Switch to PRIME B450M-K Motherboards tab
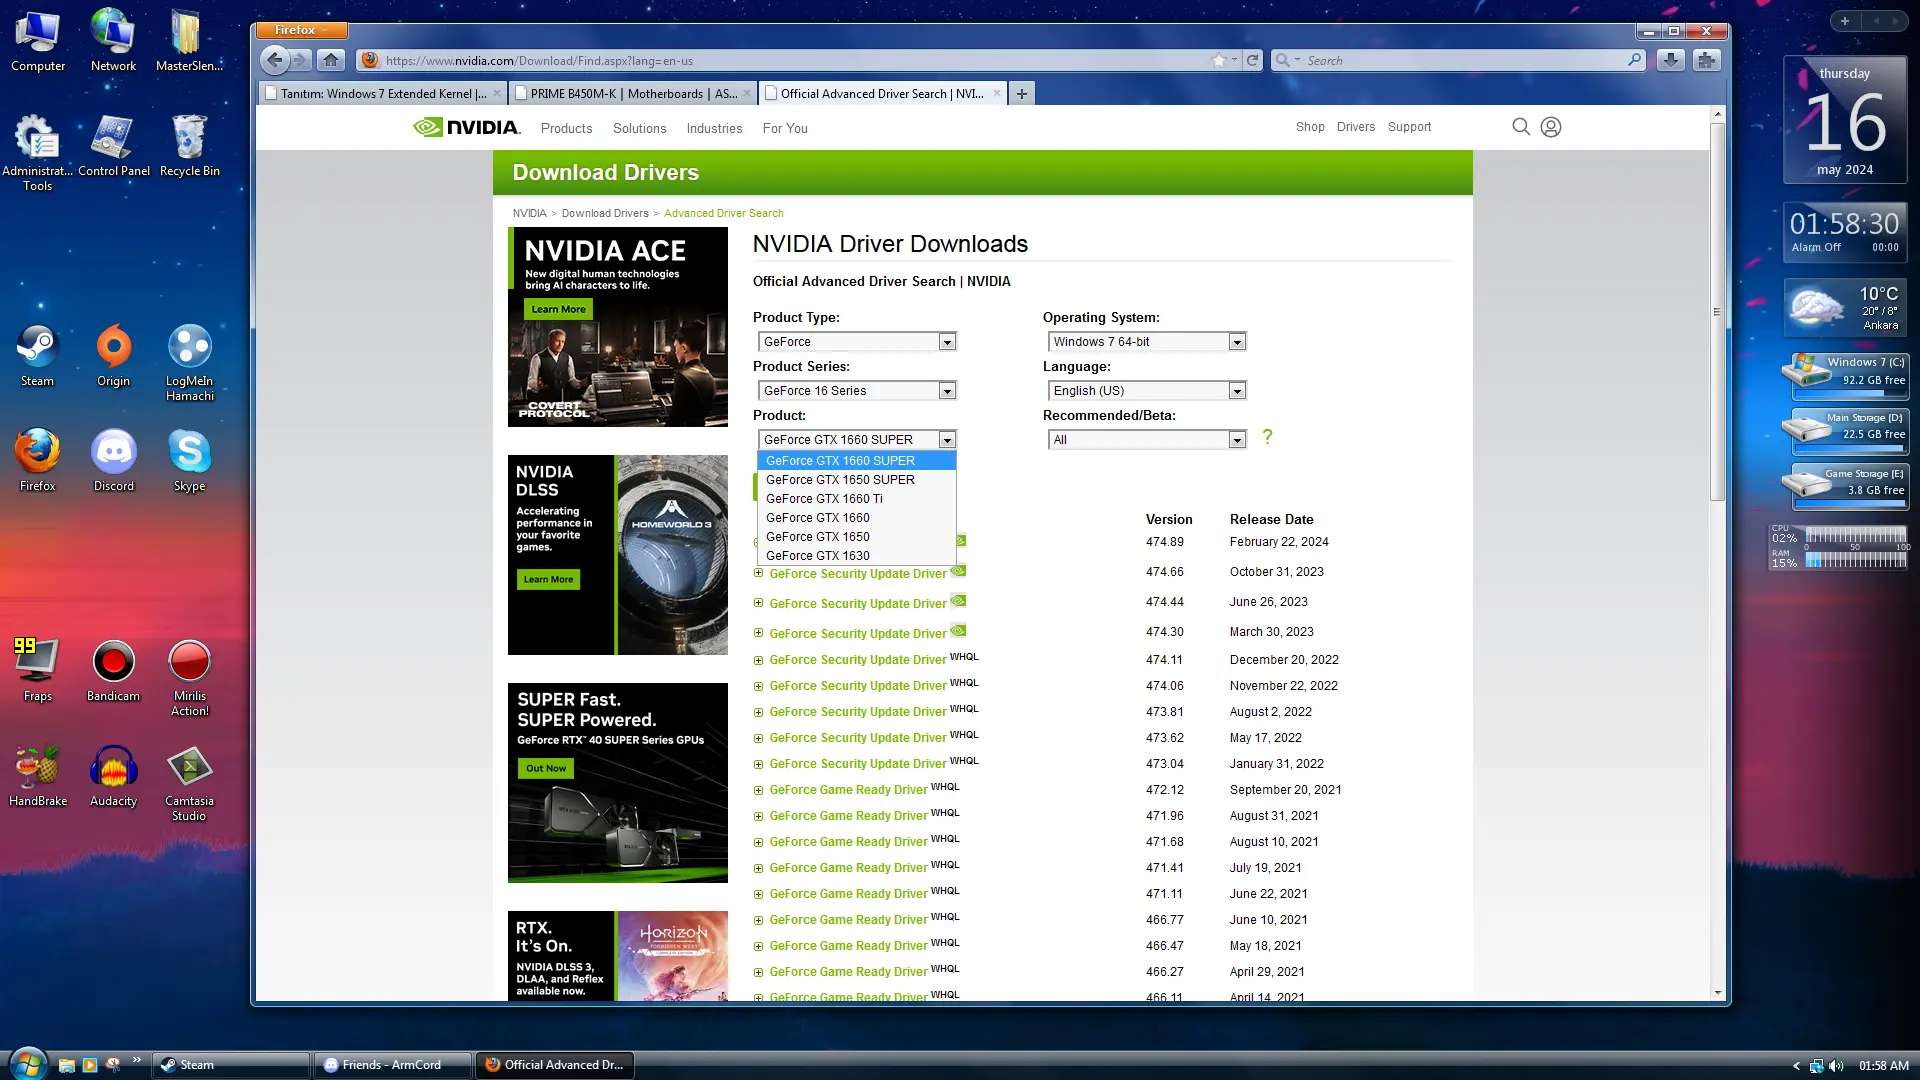1920x1080 pixels. (633, 94)
